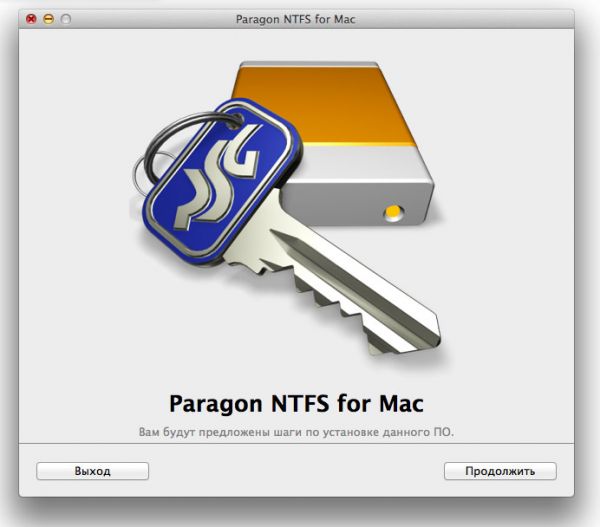600x527 pixels.
Task: Click the Paragon key and drive logo
Action: (x=287, y=209)
